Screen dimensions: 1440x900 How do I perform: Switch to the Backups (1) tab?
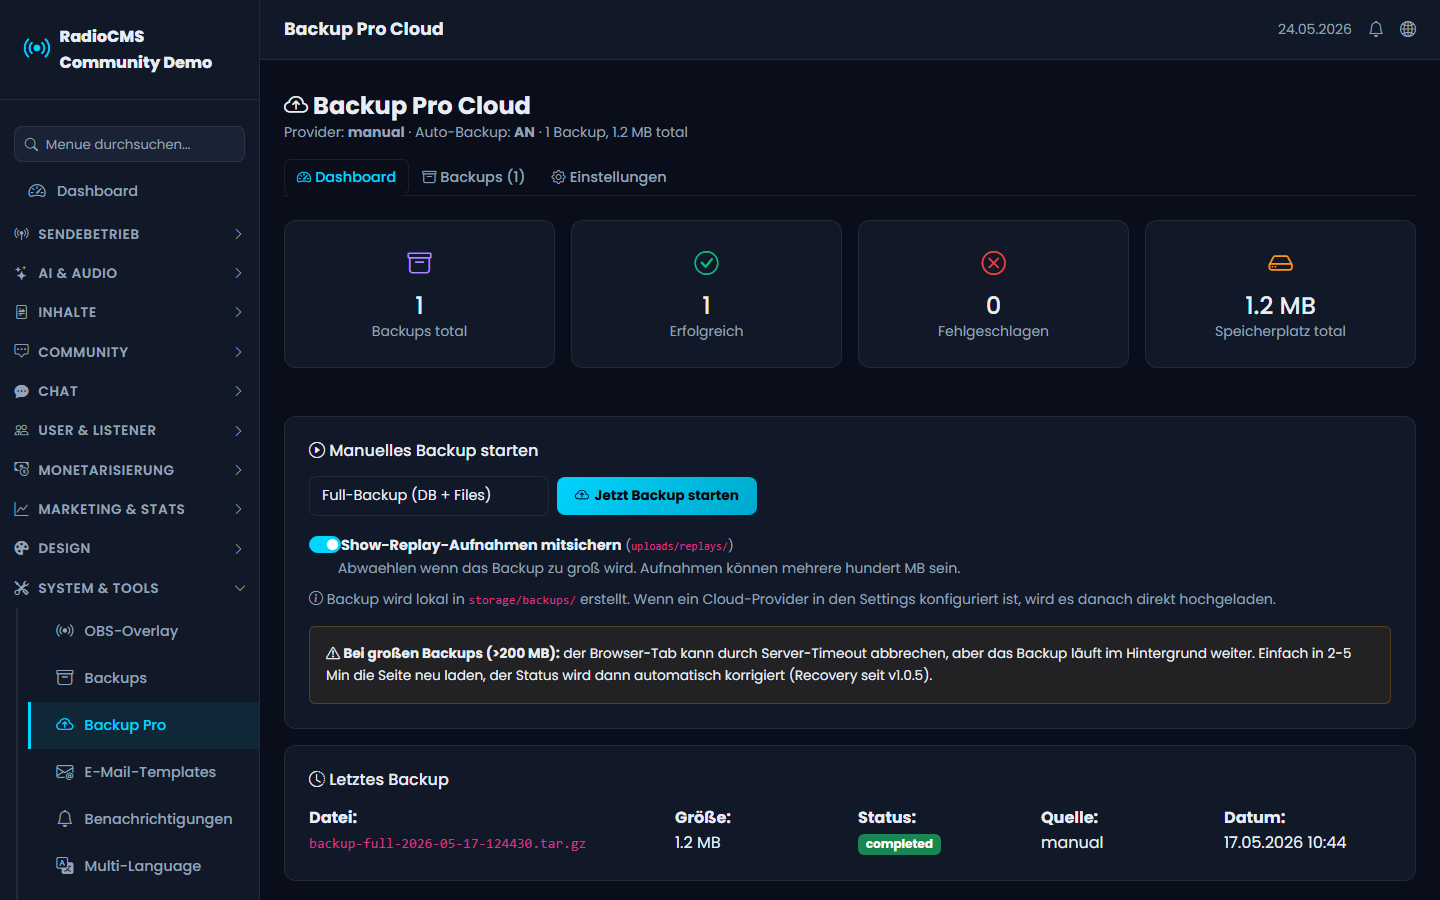(x=473, y=177)
